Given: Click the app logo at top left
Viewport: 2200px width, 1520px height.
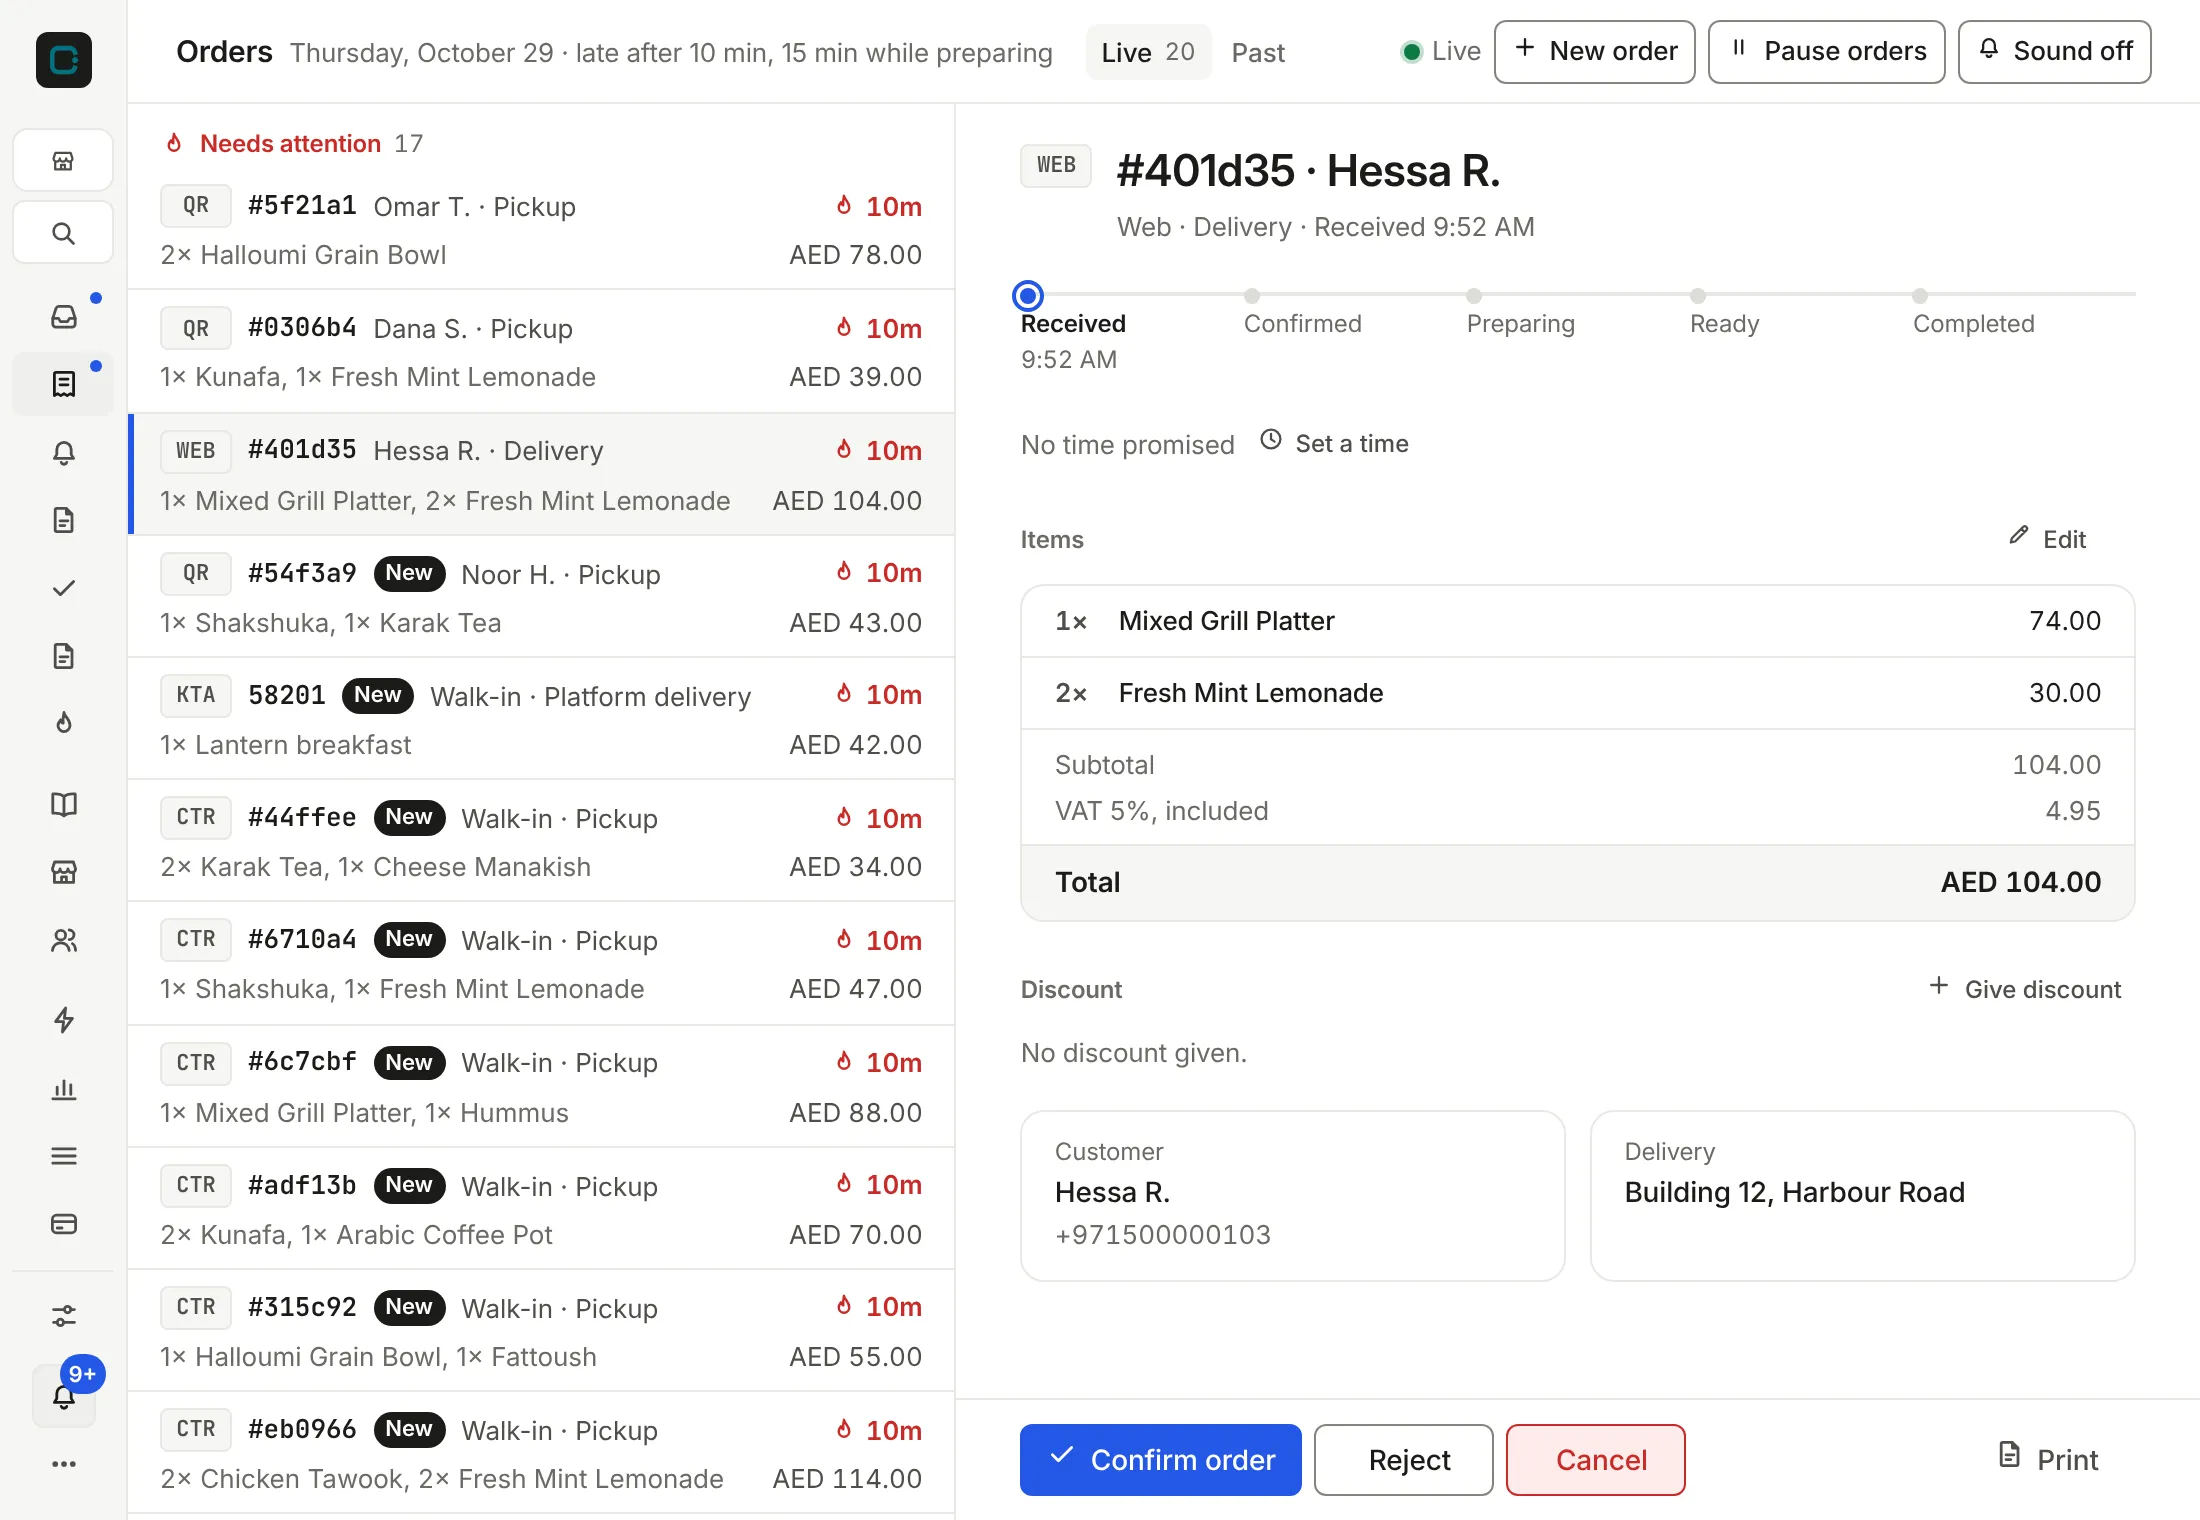Looking at the screenshot, I should coord(63,60).
